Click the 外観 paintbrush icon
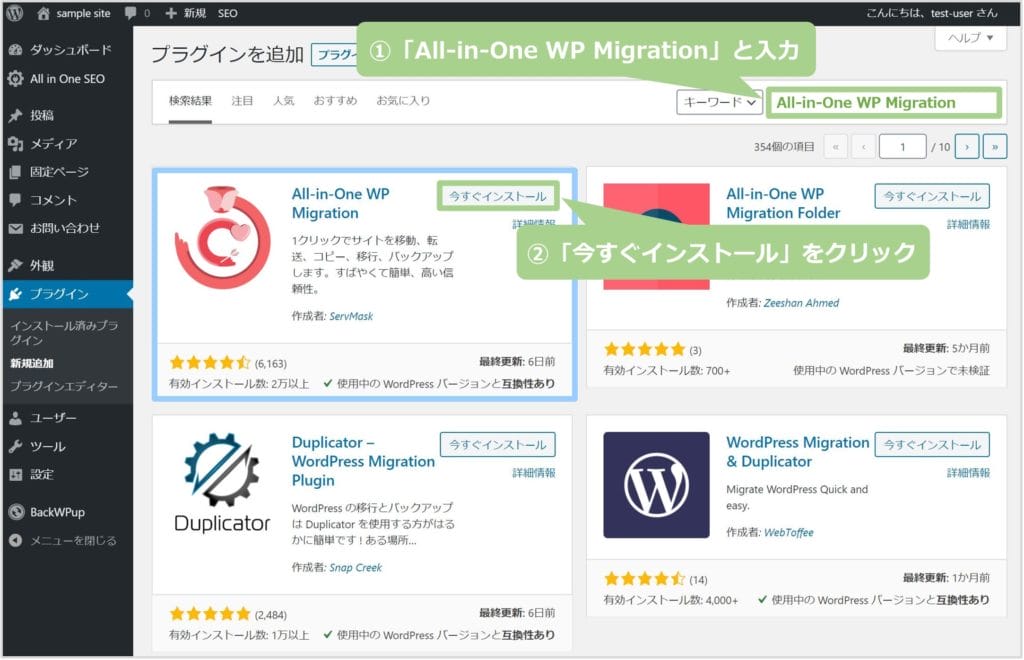This screenshot has width=1024, height=660. pos(16,265)
